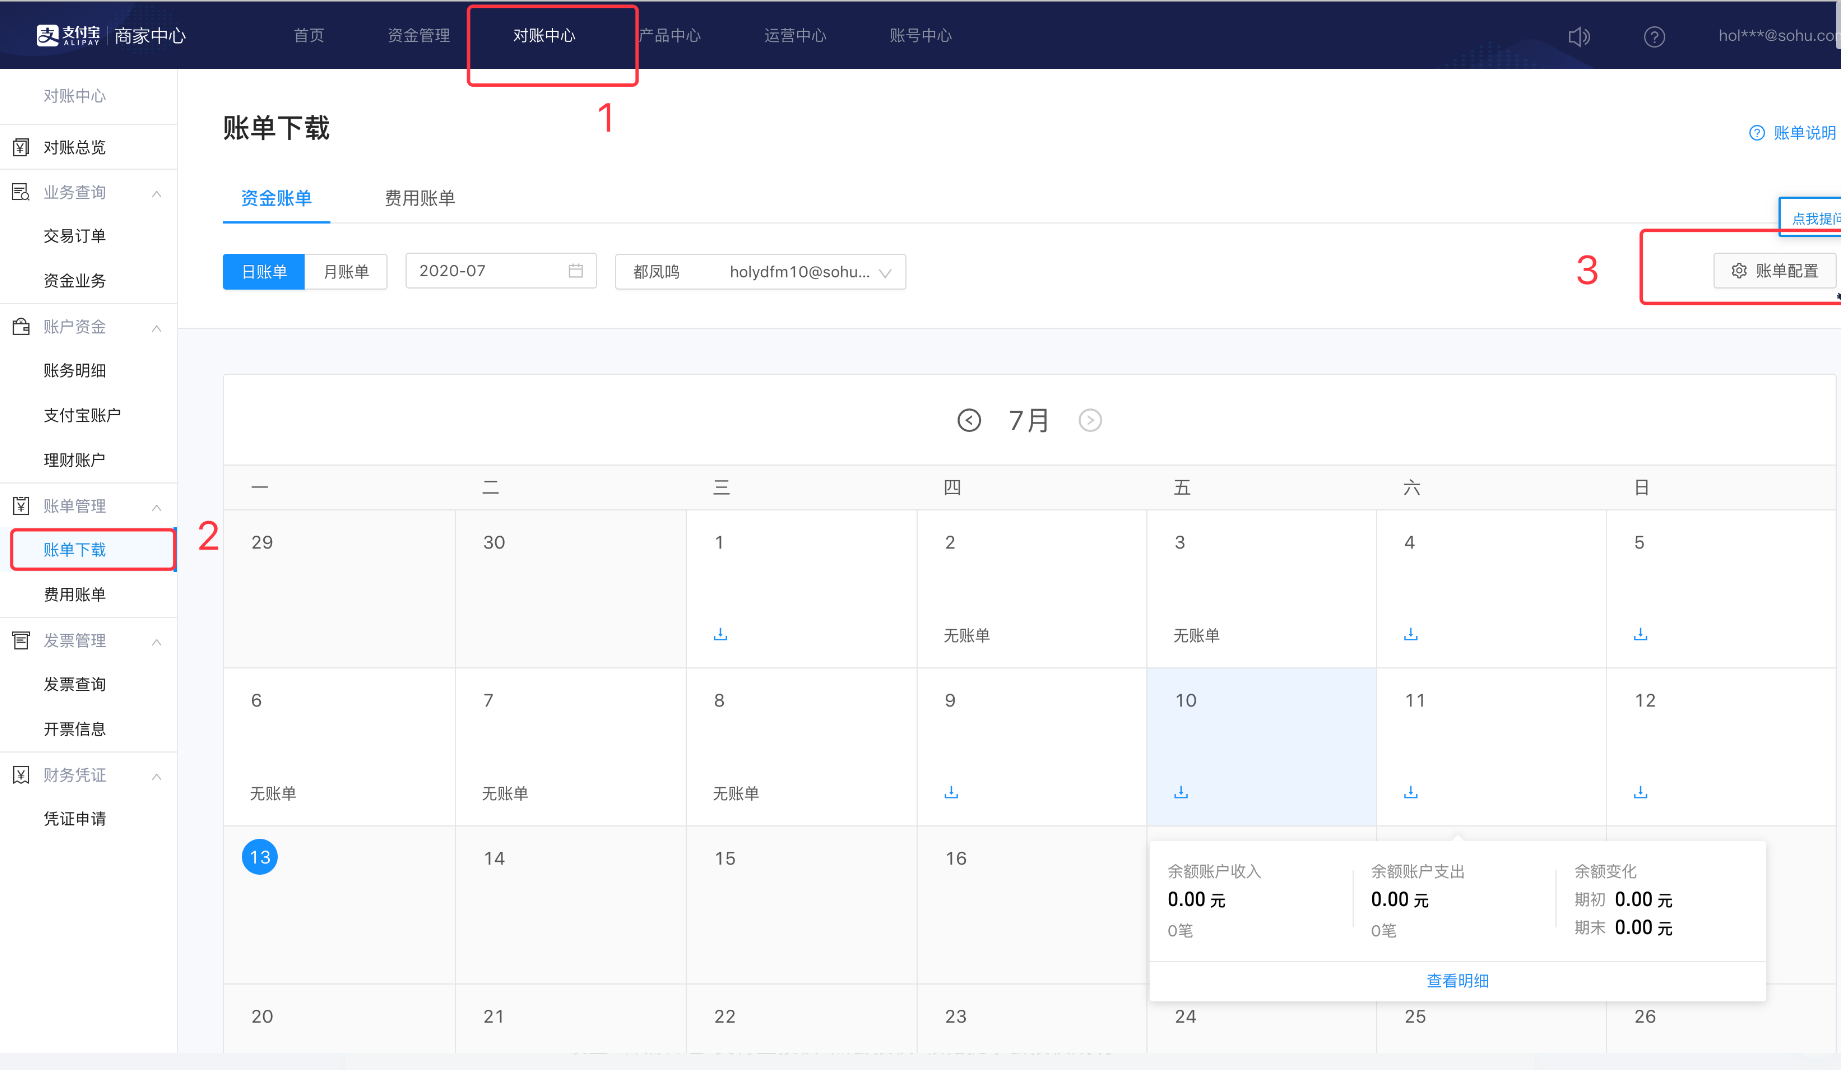Switch to 月账单 toggle
This screenshot has height=1070, width=1841.
coord(346,272)
